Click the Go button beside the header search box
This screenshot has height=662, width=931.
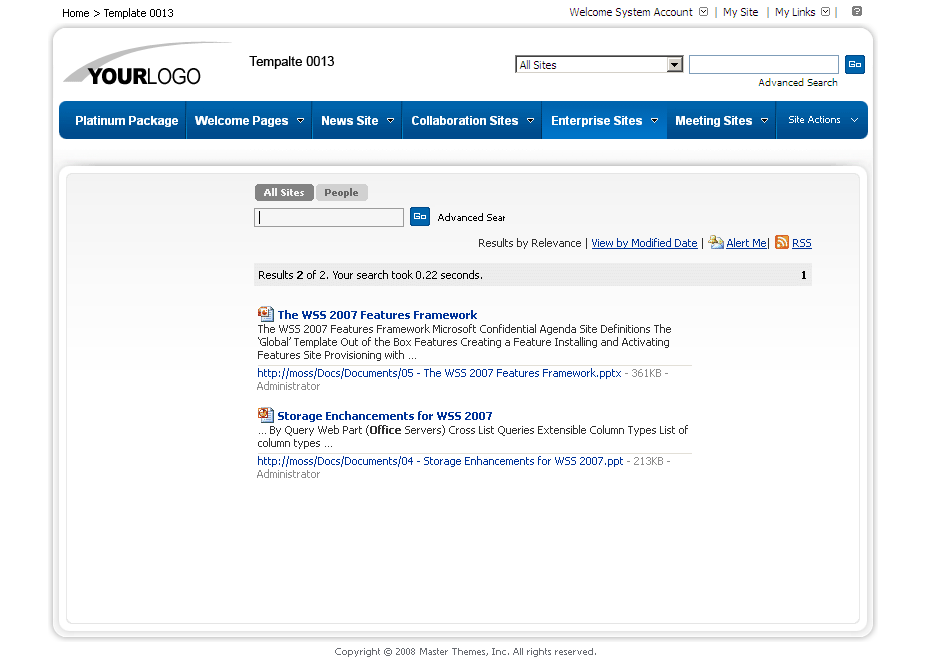click(855, 63)
